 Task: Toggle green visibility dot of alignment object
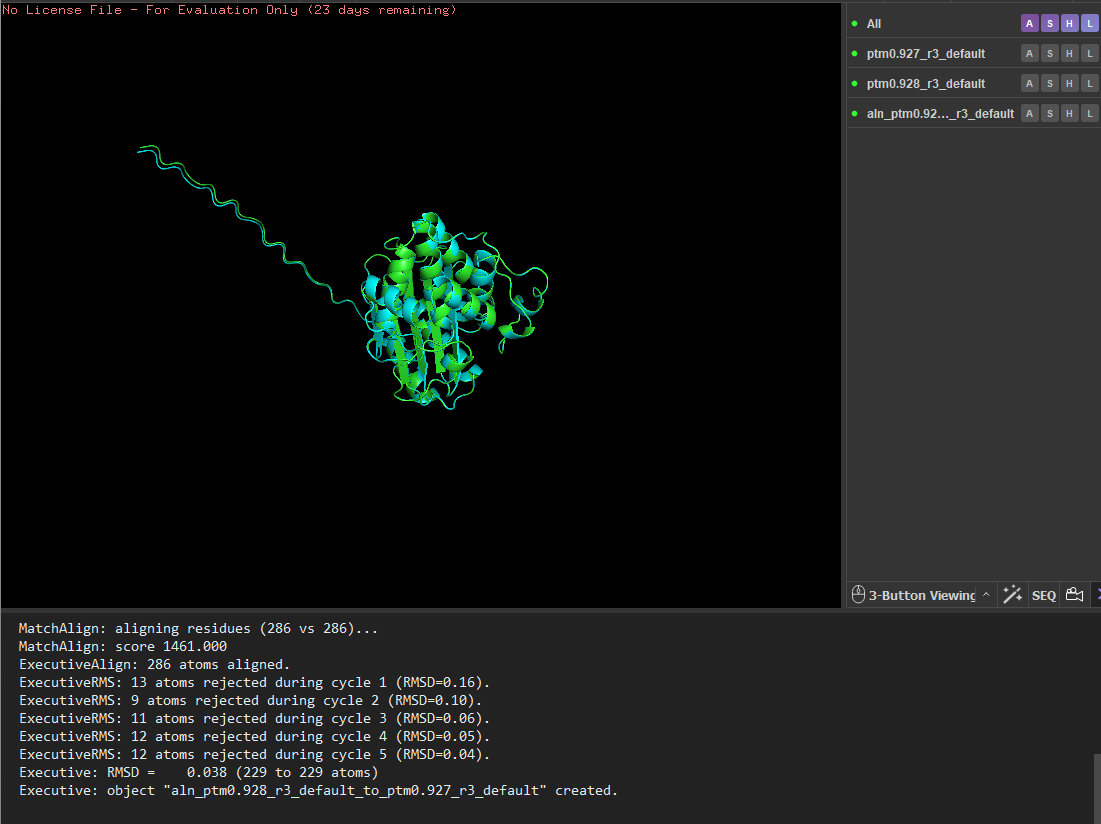pos(854,114)
